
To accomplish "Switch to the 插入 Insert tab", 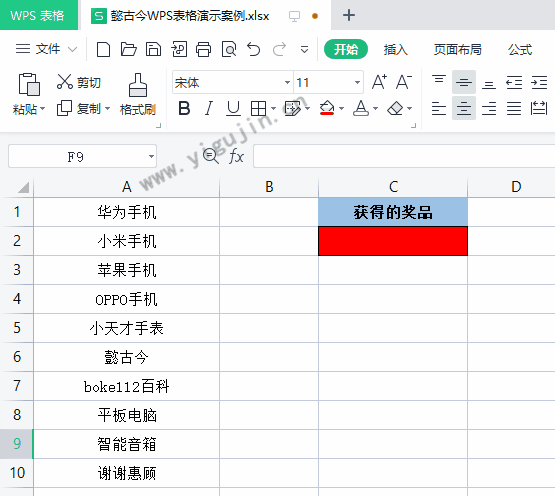I will click(395, 49).
